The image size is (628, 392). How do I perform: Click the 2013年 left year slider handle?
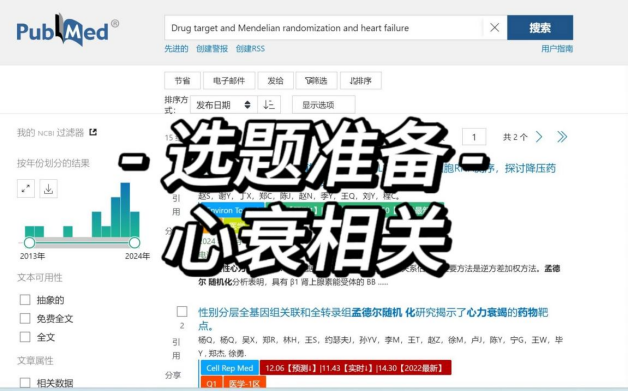[x=29, y=243]
